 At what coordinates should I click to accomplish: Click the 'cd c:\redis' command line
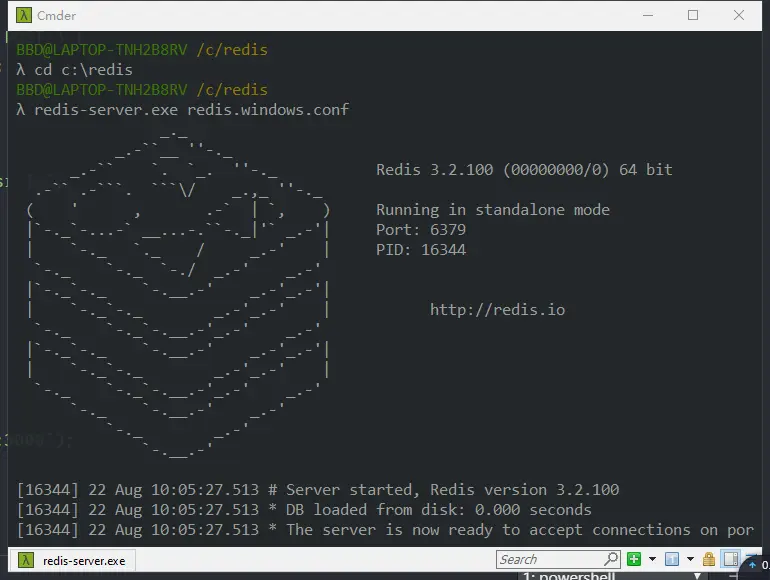(75, 70)
